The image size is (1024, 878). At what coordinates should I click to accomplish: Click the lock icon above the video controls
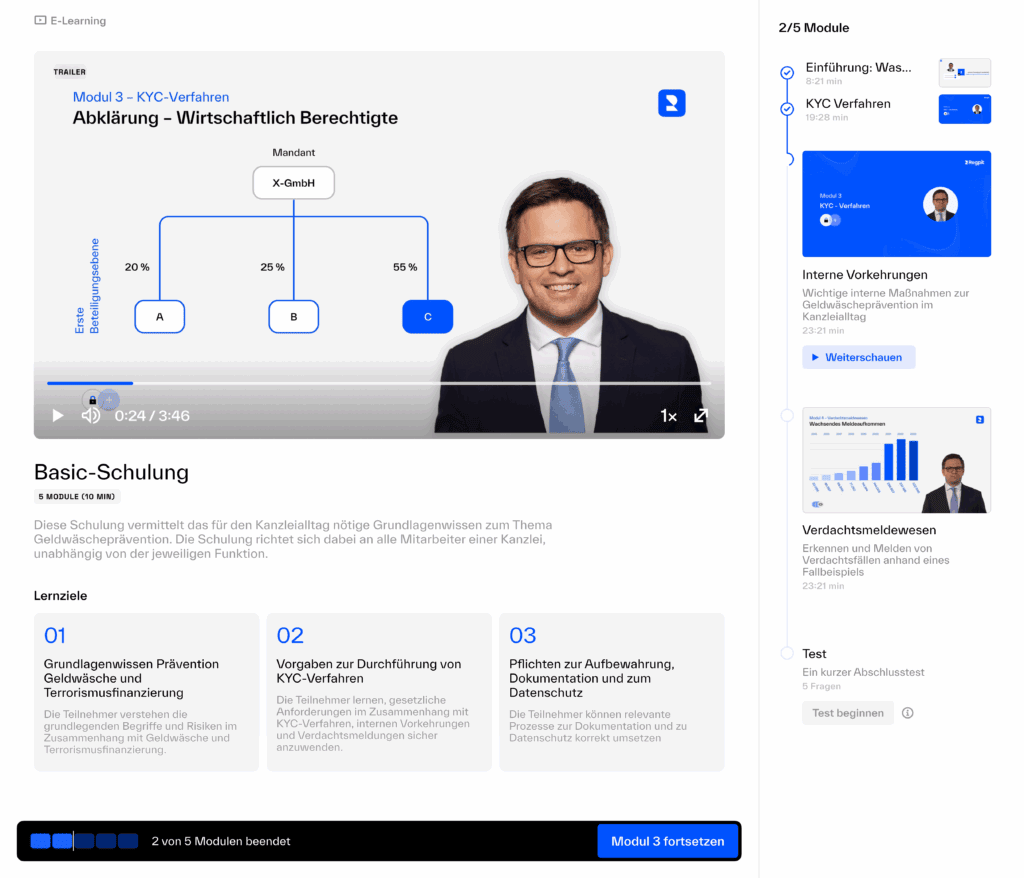point(93,400)
